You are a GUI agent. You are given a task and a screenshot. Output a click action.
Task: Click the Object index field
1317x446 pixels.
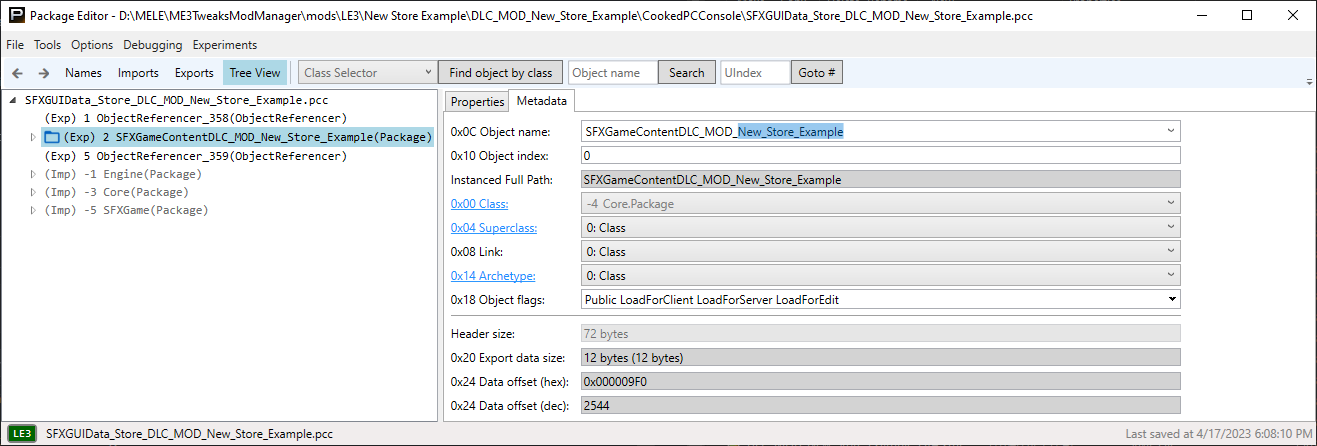tap(881, 156)
